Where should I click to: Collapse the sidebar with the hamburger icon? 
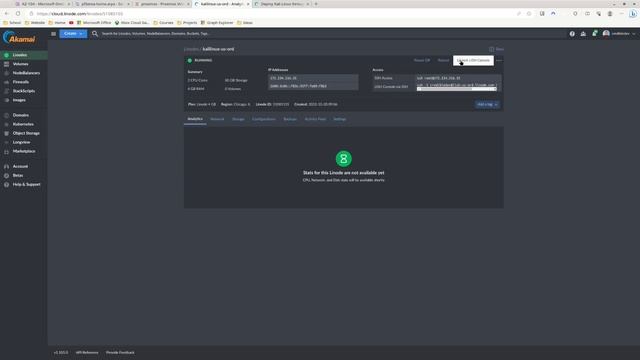point(53,33)
